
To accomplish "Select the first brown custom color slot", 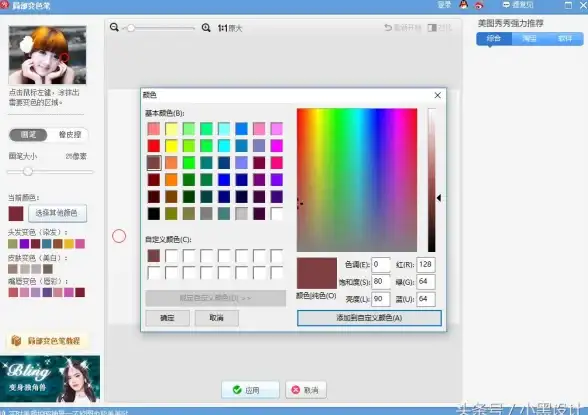I will [x=154, y=256].
